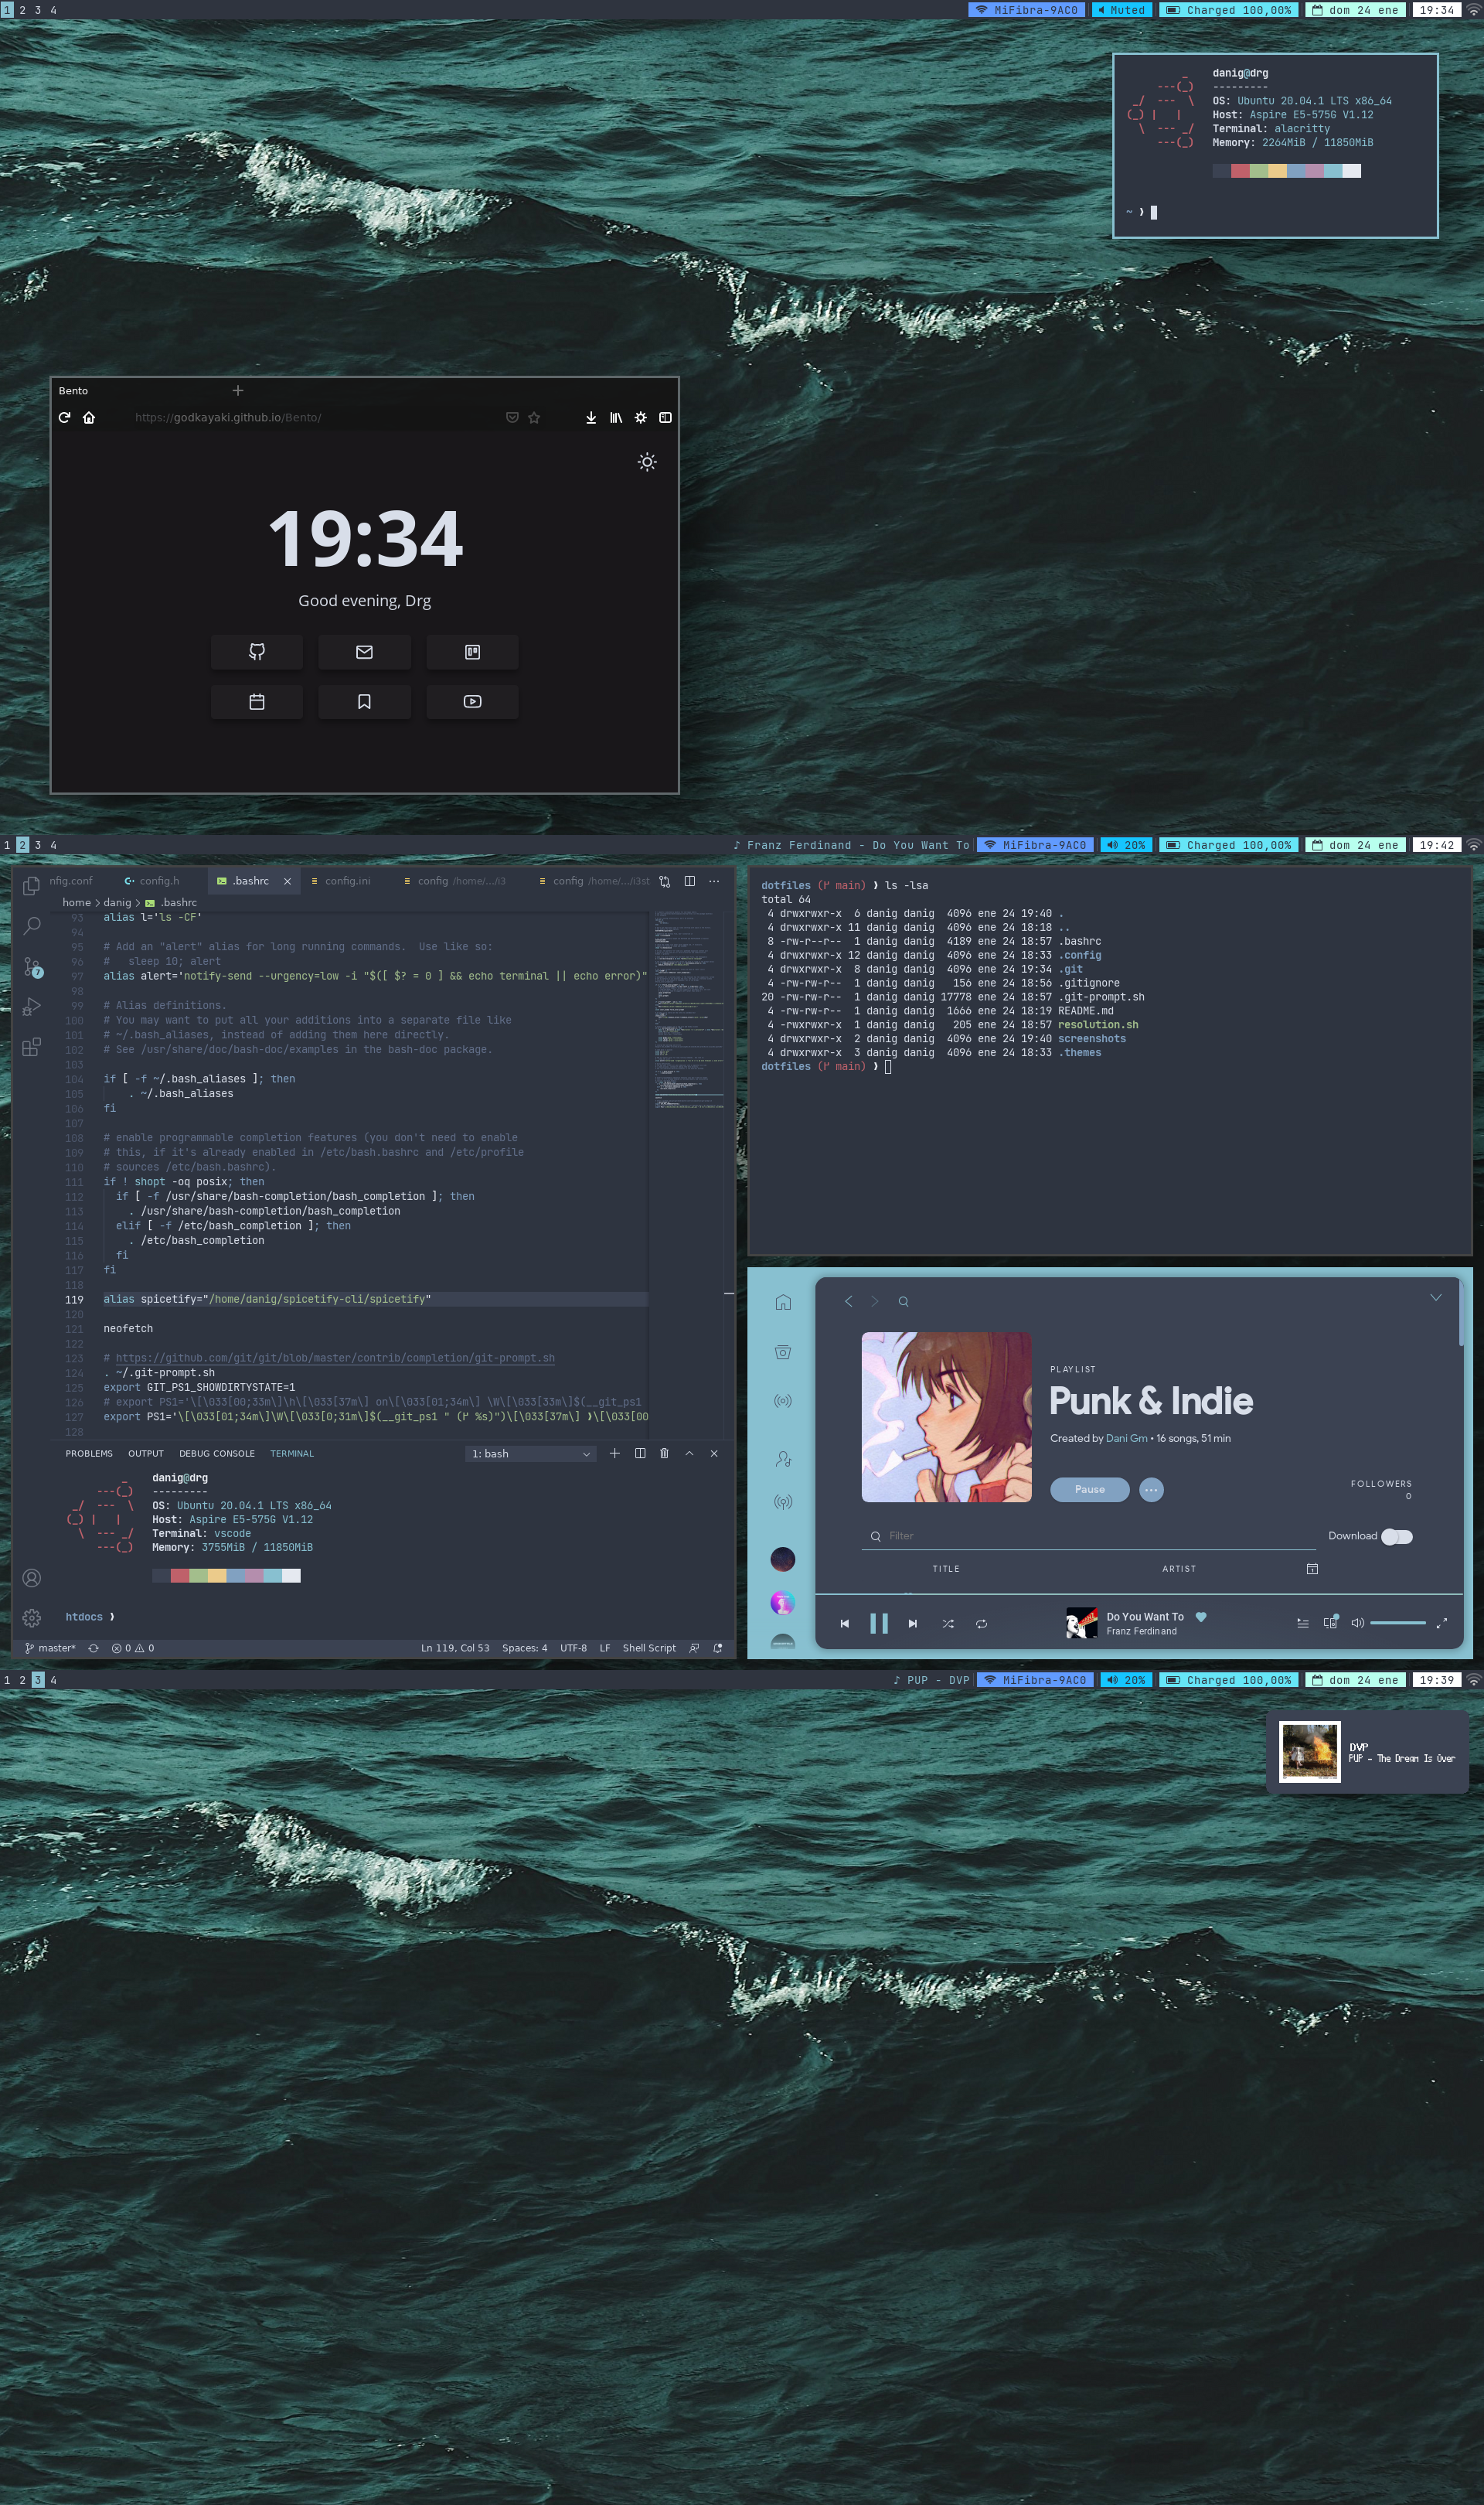Viewport: 1484px width, 2505px height.
Task: Open the playlist more options ellipsis button
Action: pos(1151,1489)
